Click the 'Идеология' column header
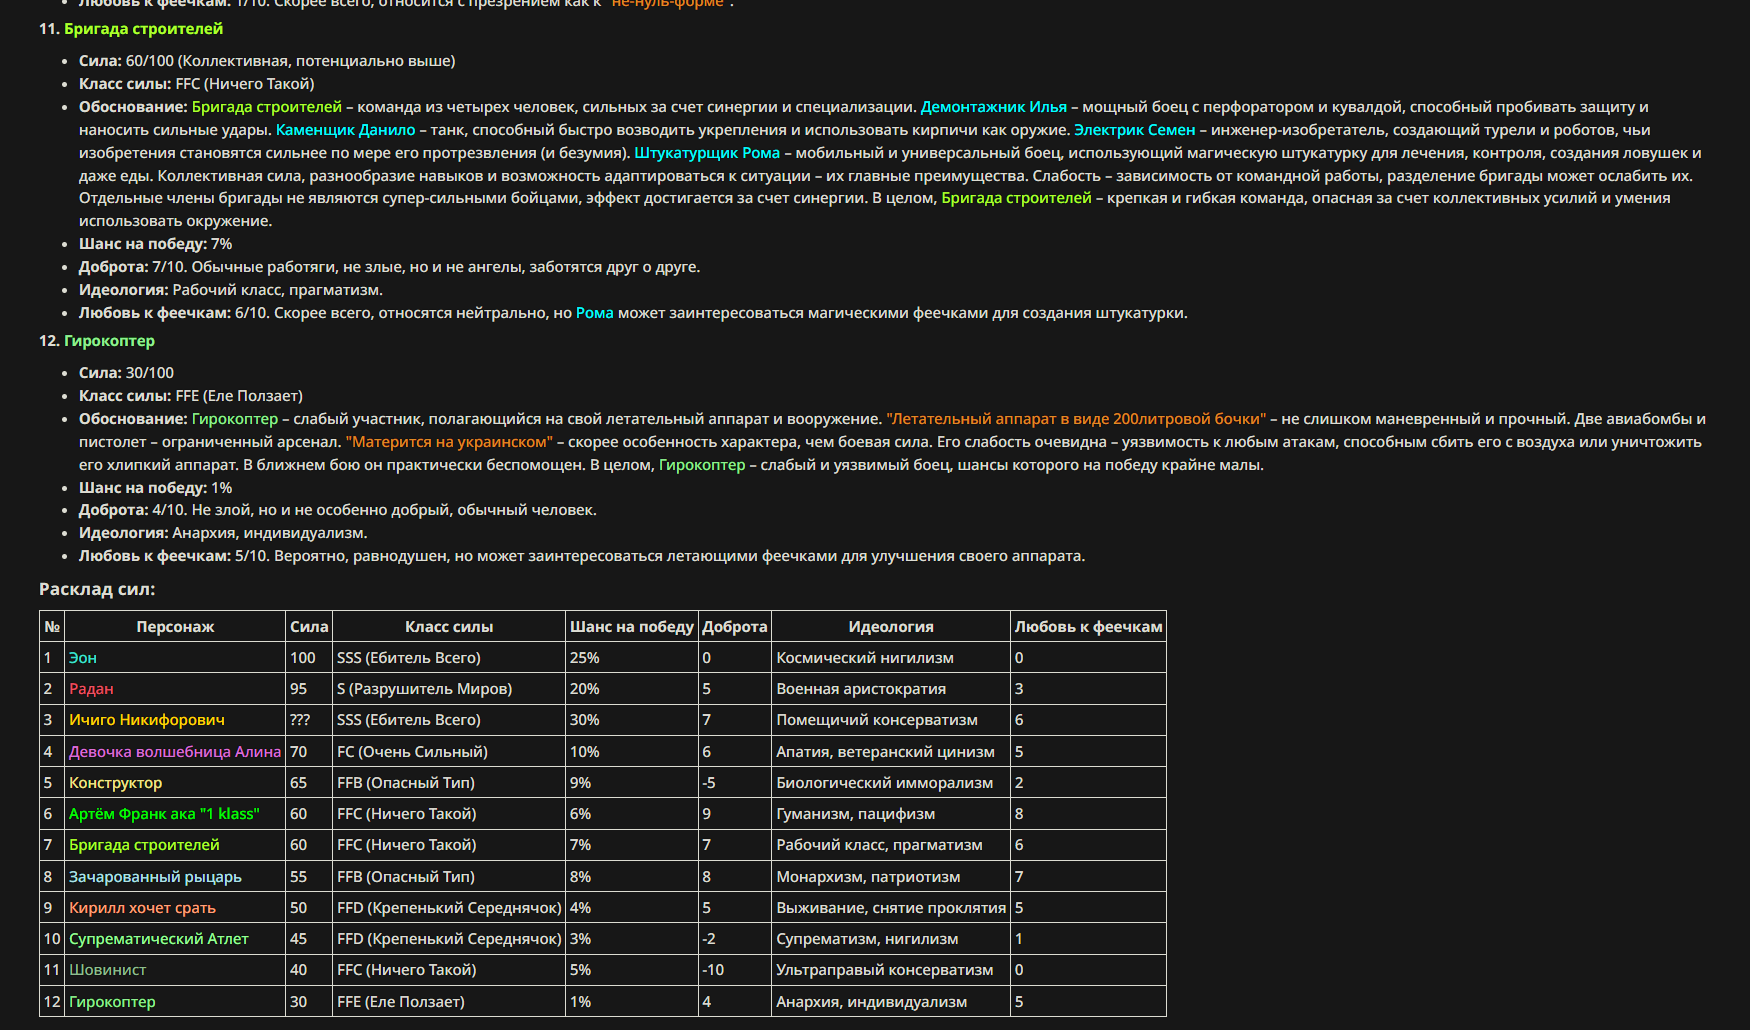The width and height of the screenshot is (1750, 1030). coord(891,627)
